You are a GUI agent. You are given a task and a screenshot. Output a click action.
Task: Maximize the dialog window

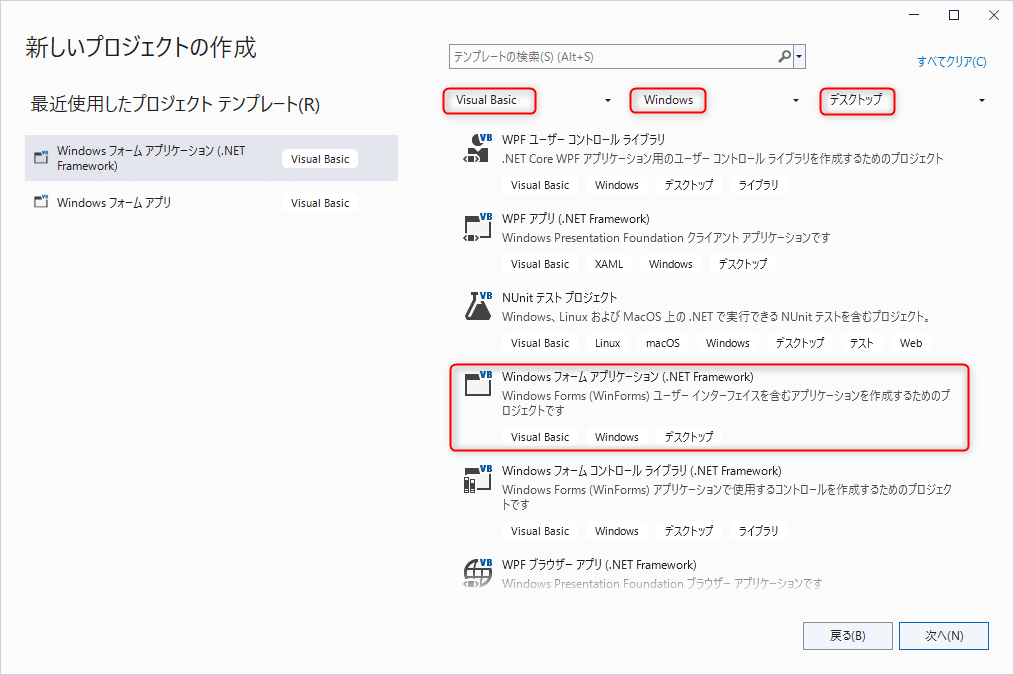(954, 16)
